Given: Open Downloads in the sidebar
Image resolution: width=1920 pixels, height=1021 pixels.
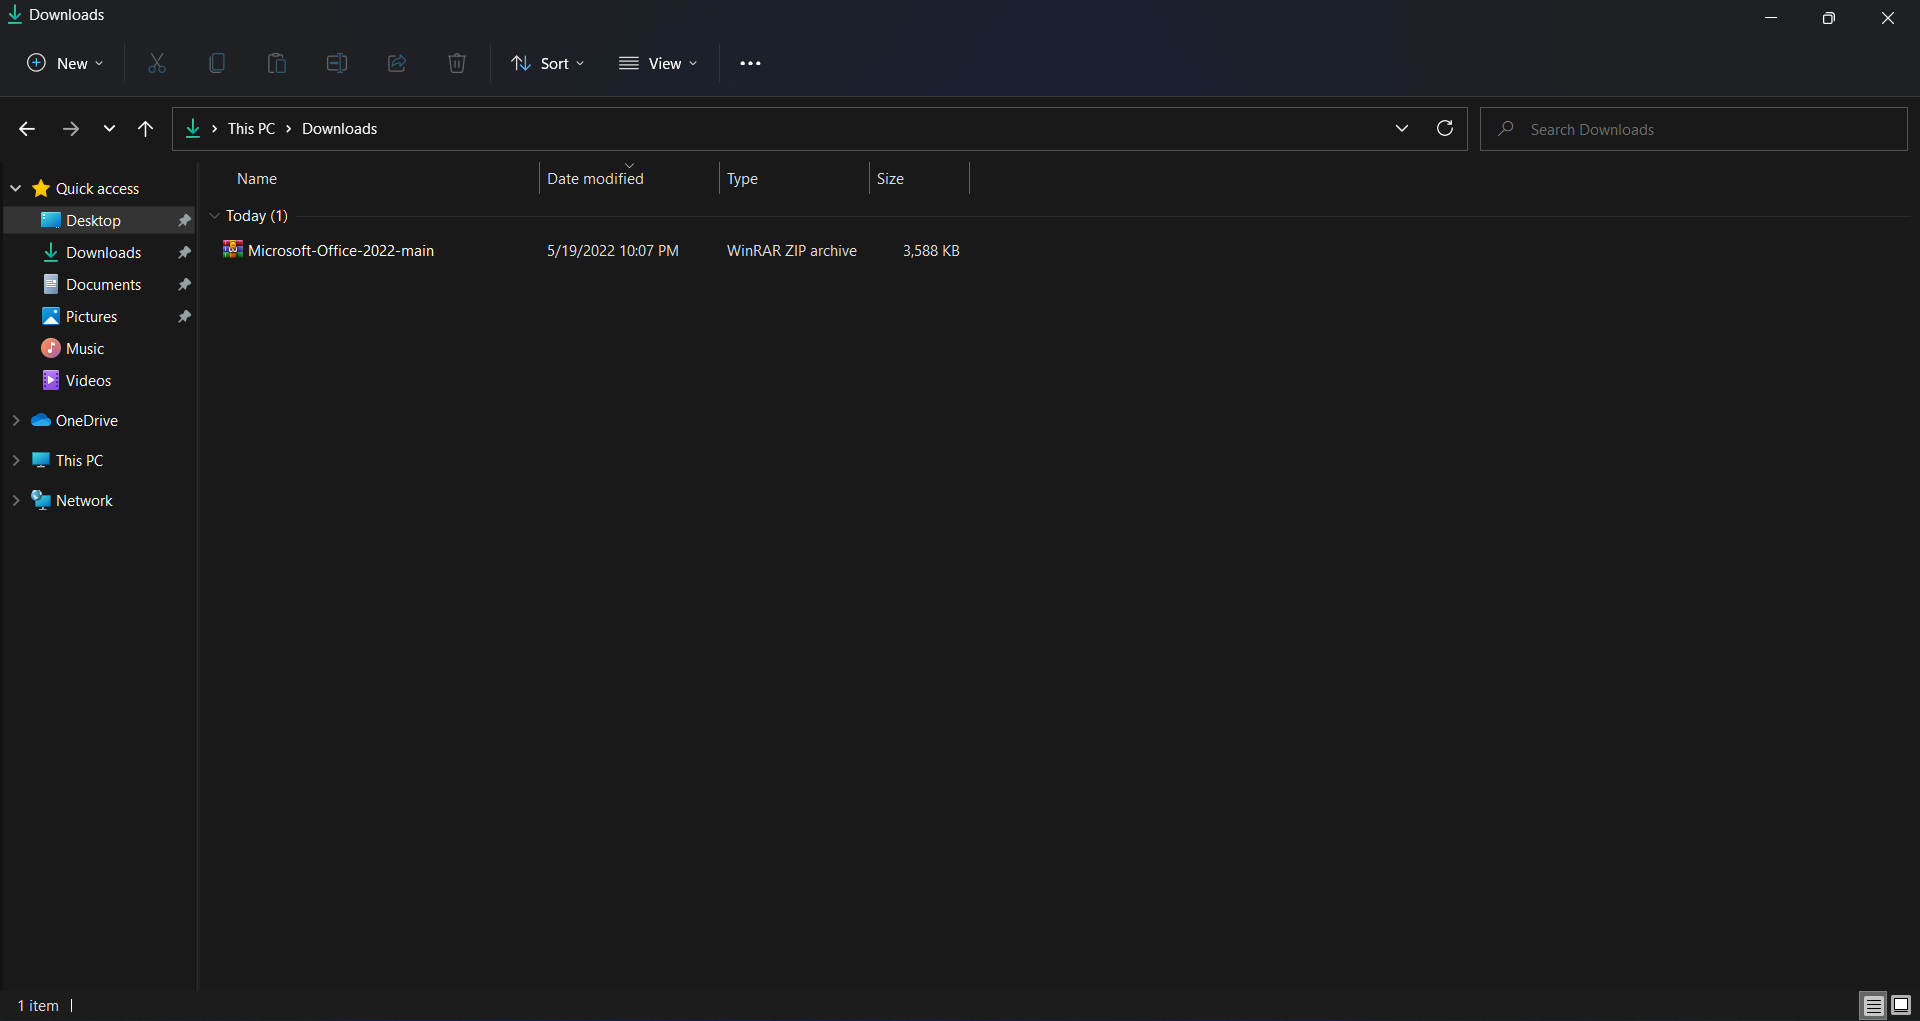Looking at the screenshot, I should pyautogui.click(x=103, y=252).
